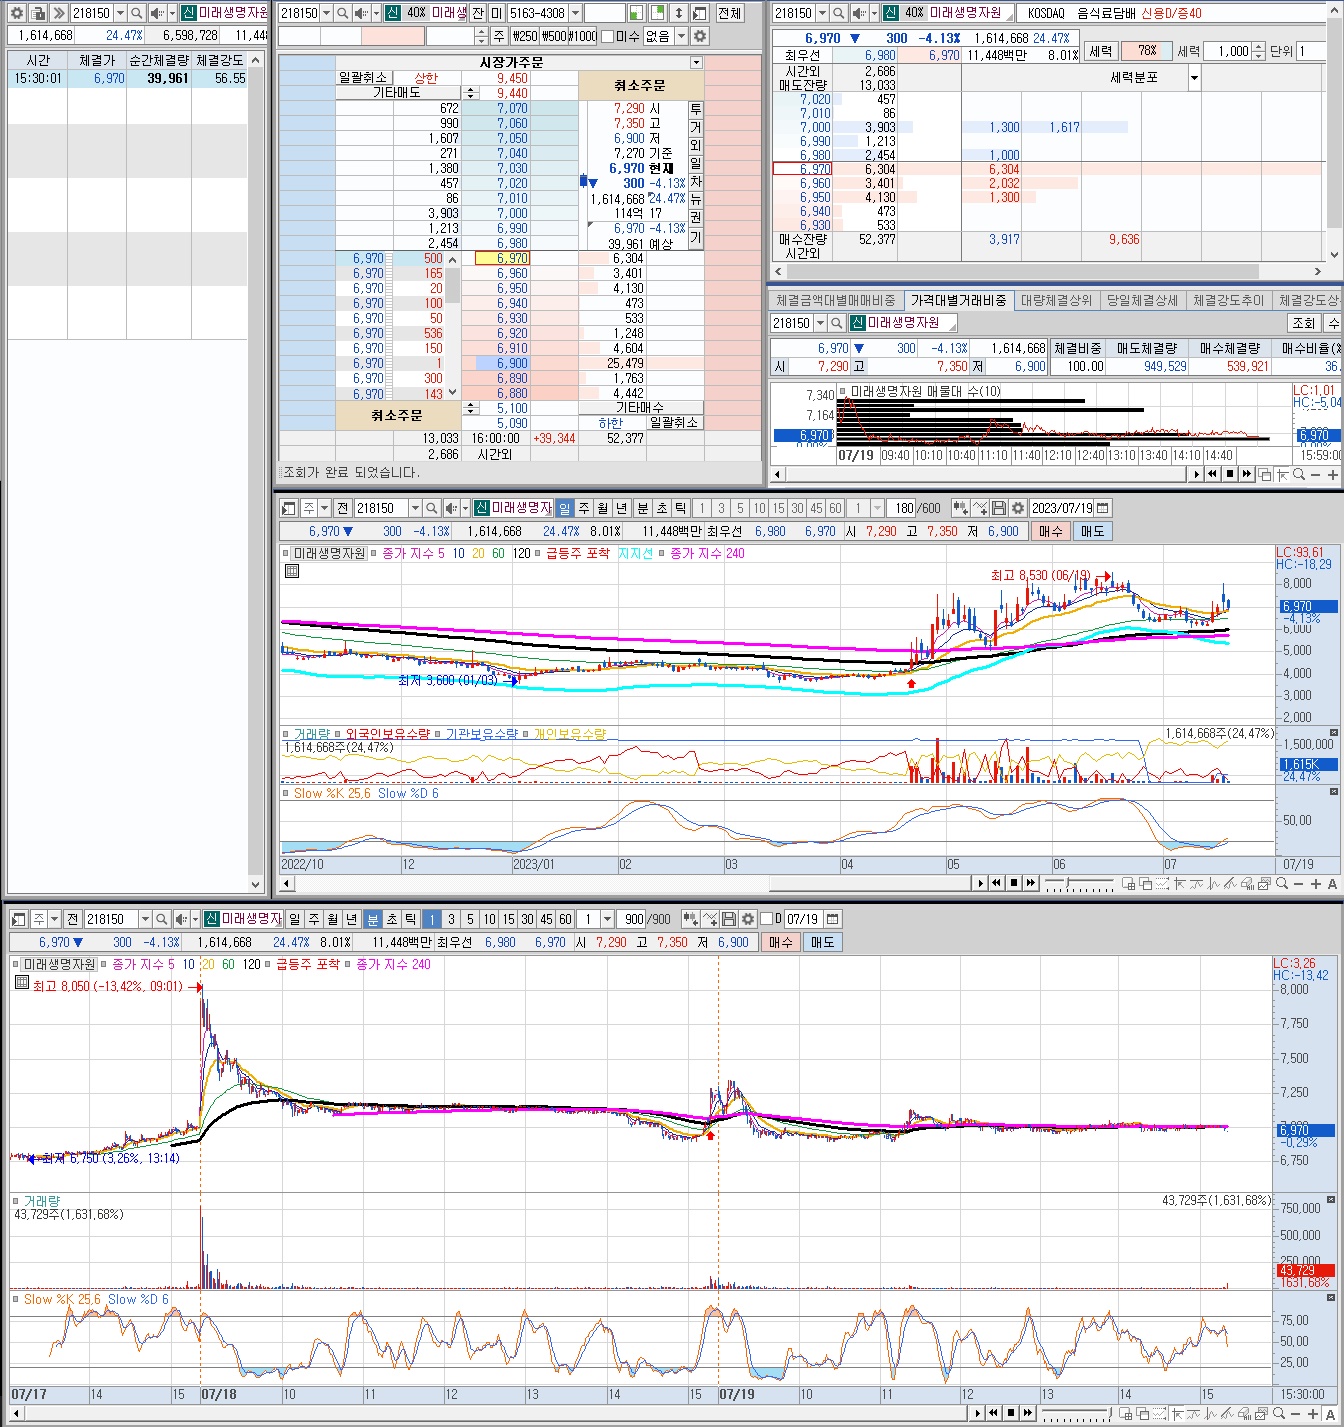Image resolution: width=1344 pixels, height=1427 pixels.
Task: Open stock code dropdown in daily chart
Action: [x=414, y=508]
